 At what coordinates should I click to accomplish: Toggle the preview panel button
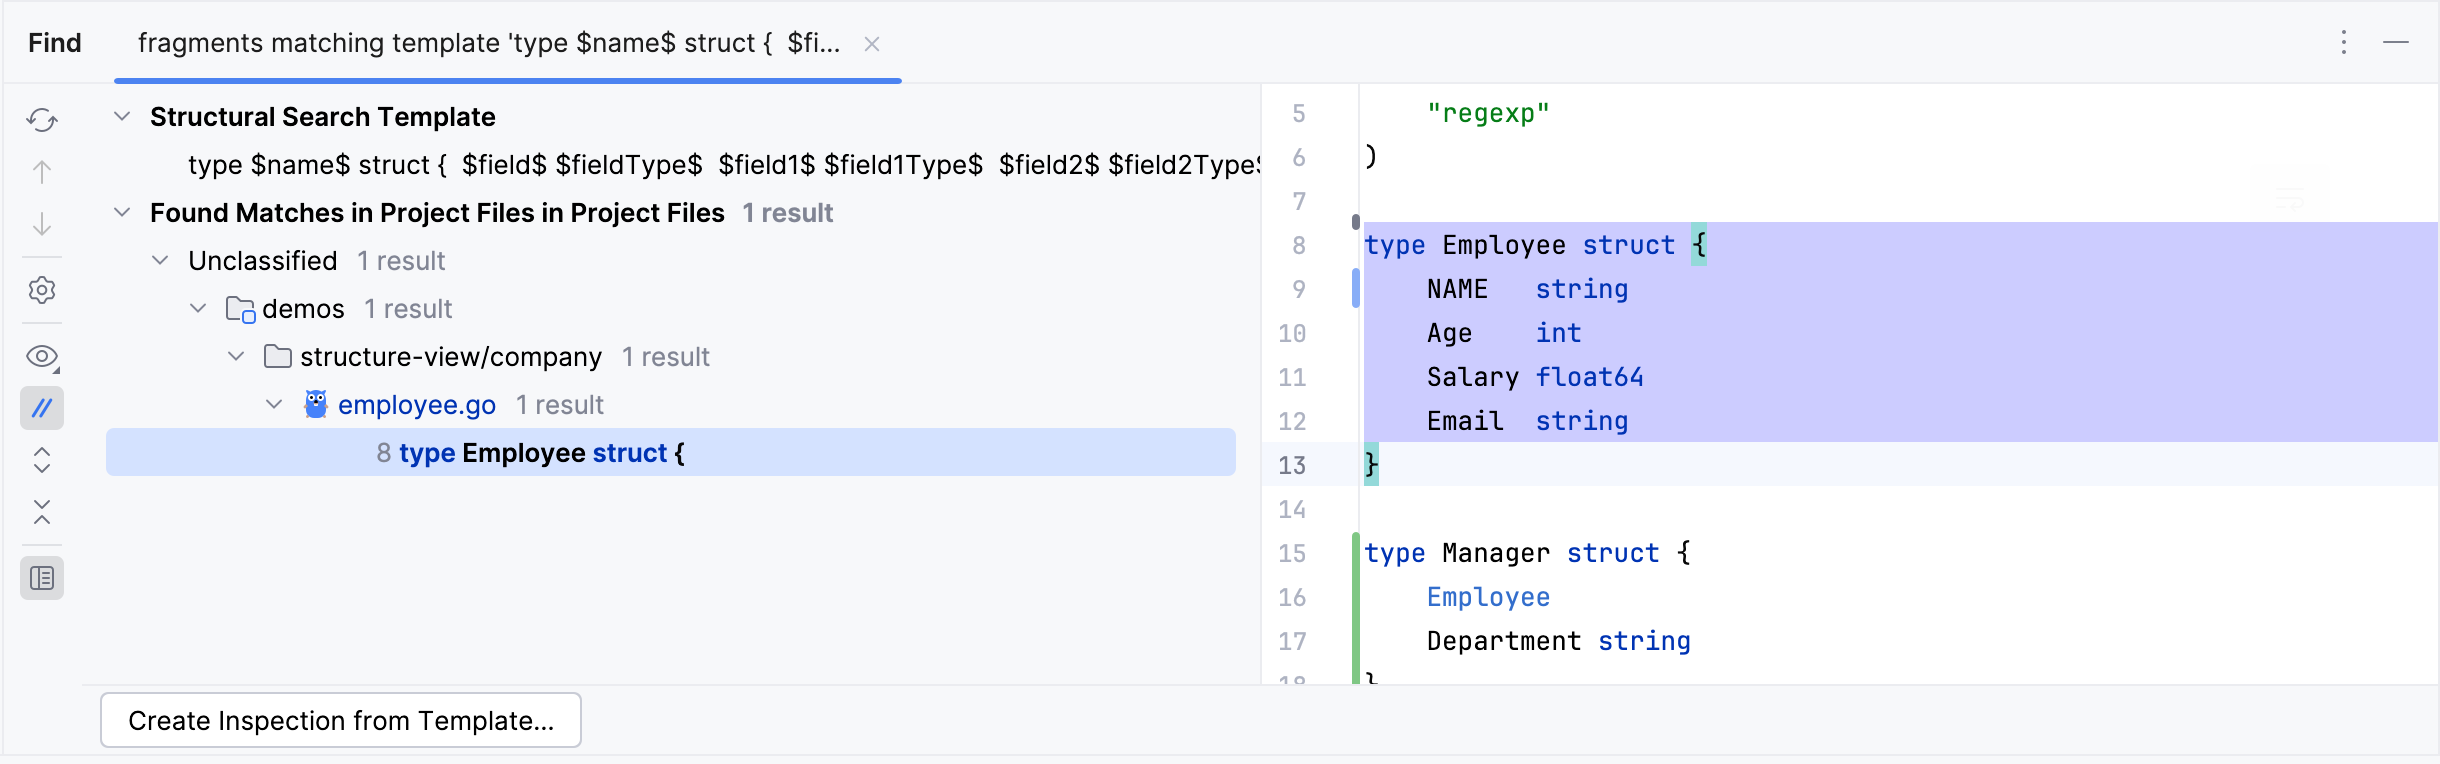(42, 578)
